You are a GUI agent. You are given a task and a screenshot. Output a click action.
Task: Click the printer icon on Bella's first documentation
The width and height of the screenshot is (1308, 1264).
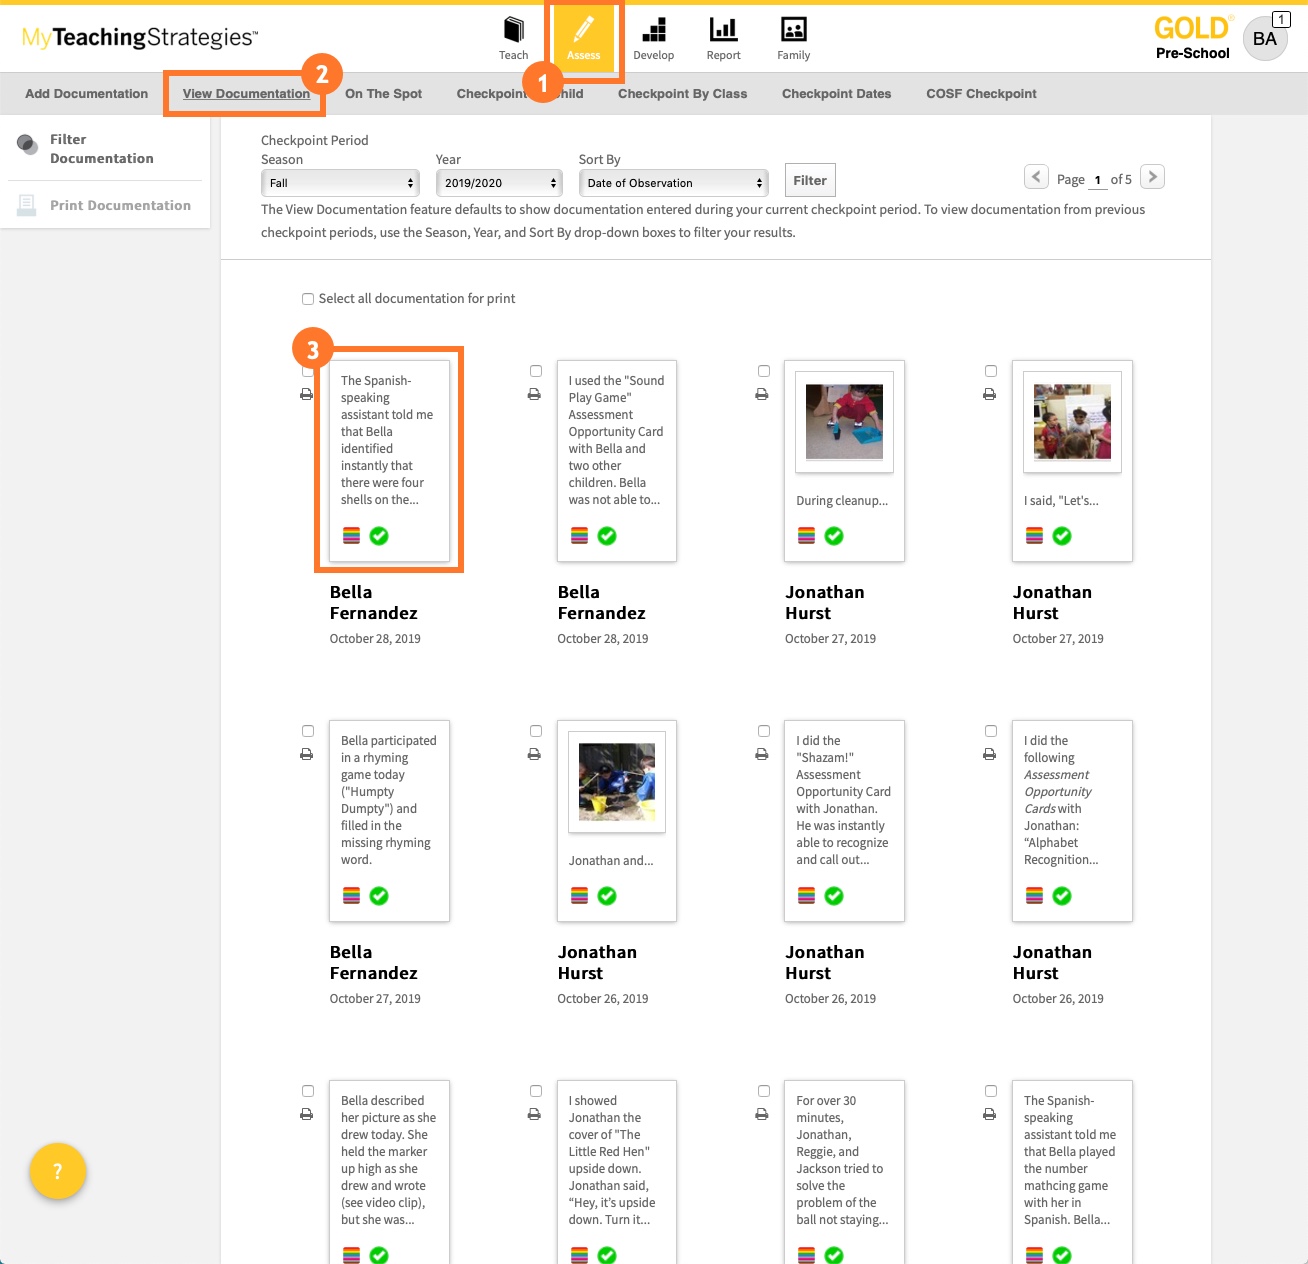point(307,394)
